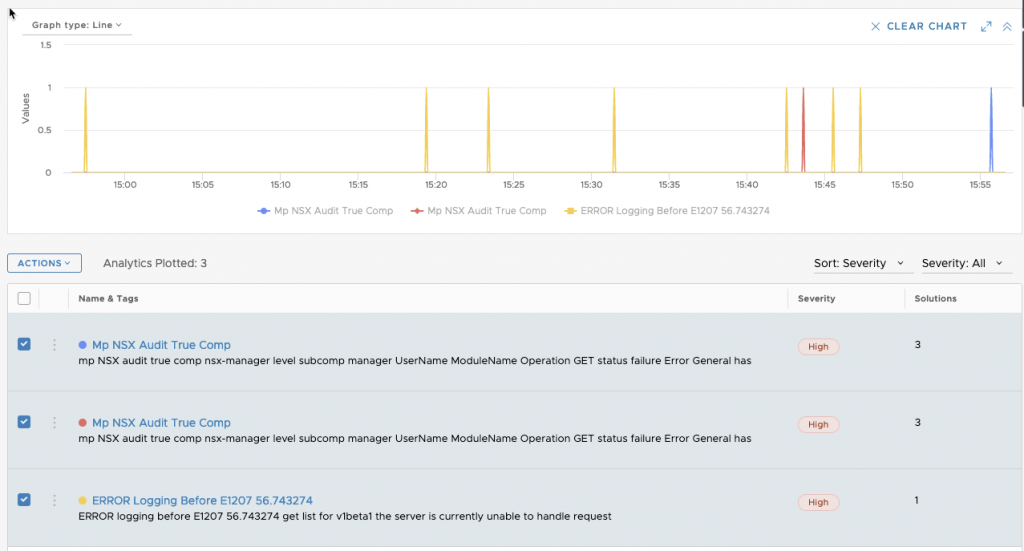Open the kebab menu for ERROR Logging row
This screenshot has width=1024, height=551.
55,500
